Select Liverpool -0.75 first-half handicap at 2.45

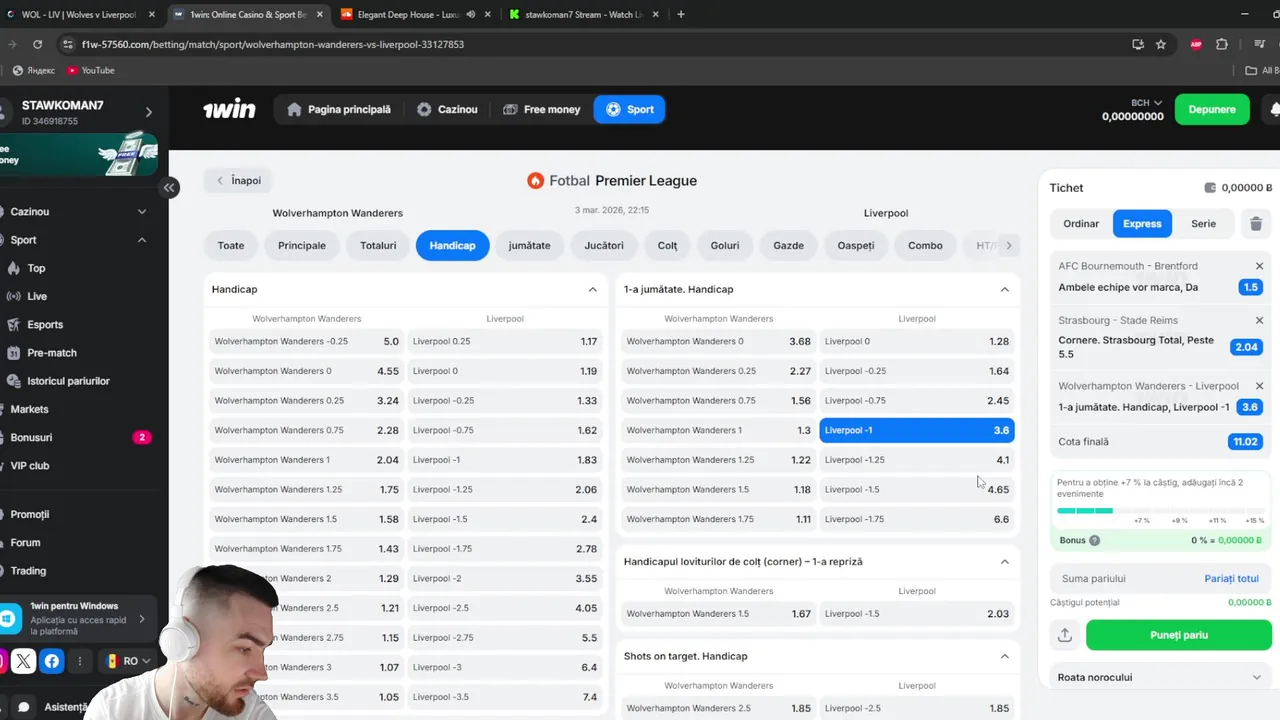tap(917, 400)
